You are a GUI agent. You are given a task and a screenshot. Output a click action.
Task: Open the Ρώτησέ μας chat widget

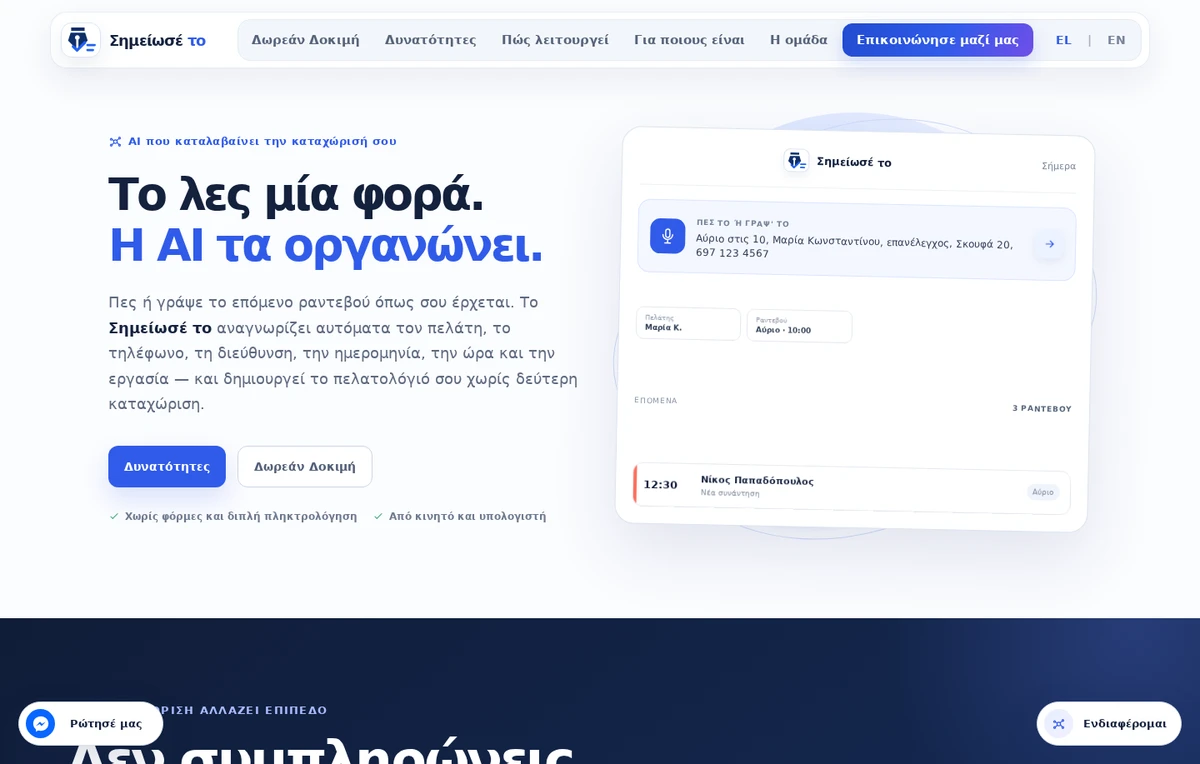[91, 723]
